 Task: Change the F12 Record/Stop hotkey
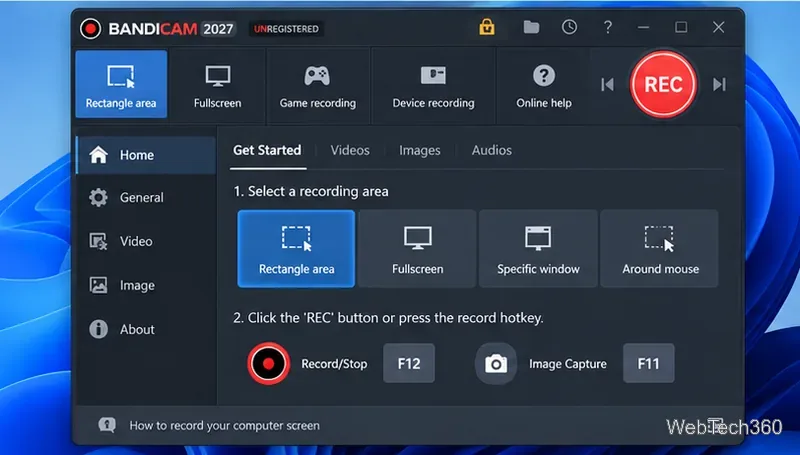pyautogui.click(x=409, y=363)
